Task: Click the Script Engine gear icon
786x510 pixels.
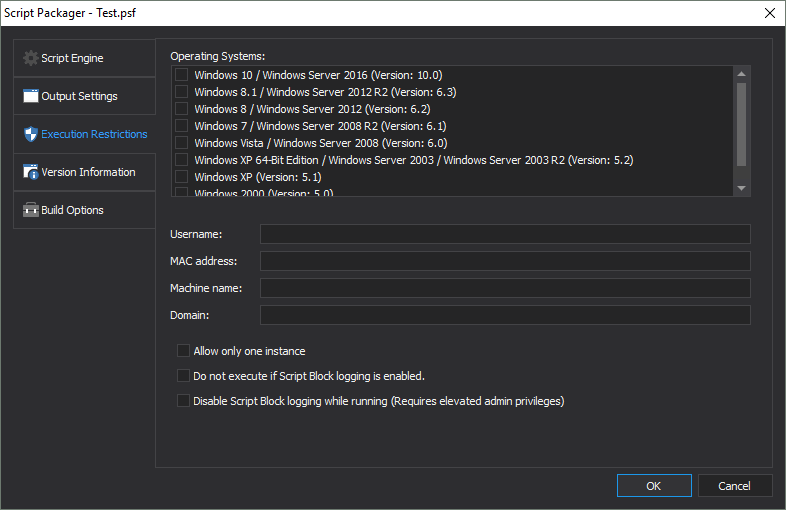Action: coord(31,58)
